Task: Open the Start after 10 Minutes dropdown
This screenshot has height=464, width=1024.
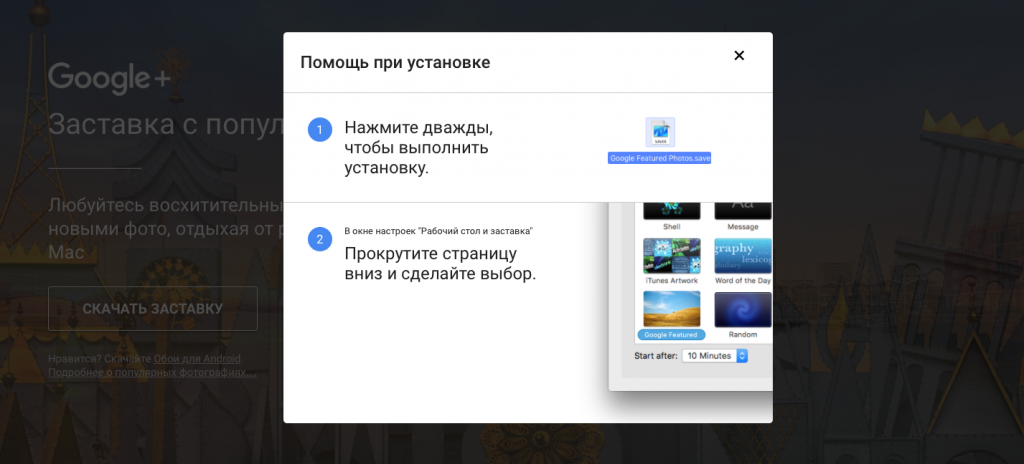Action: [x=714, y=356]
